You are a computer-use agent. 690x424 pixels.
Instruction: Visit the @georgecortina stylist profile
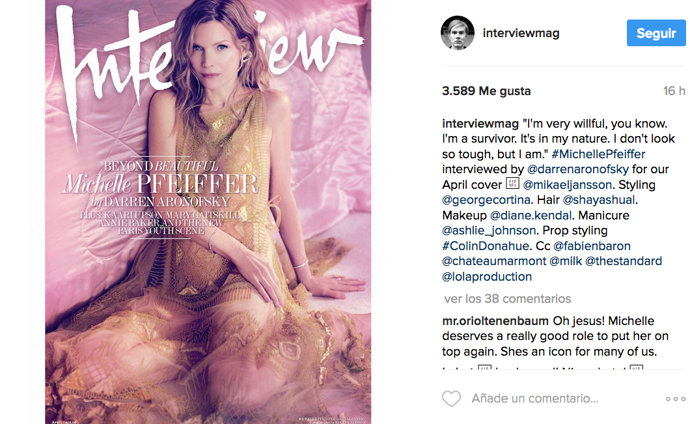[486, 200]
